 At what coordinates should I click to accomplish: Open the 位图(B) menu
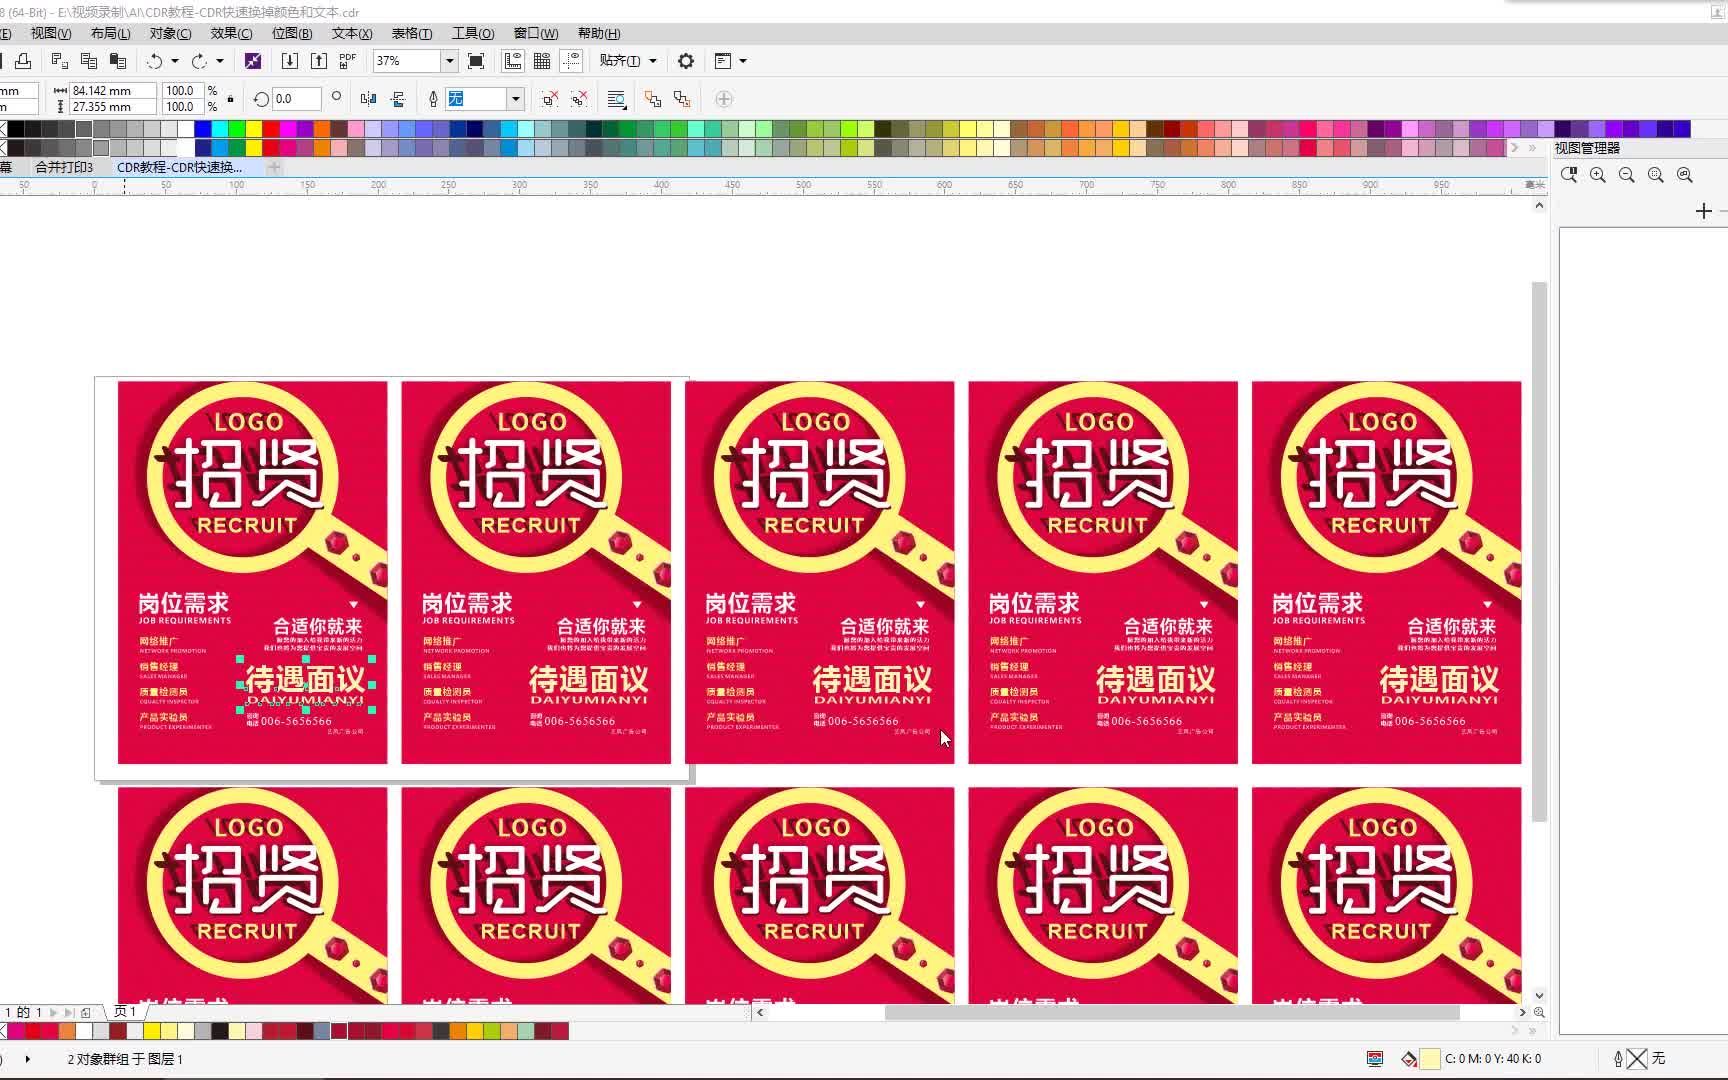point(292,33)
